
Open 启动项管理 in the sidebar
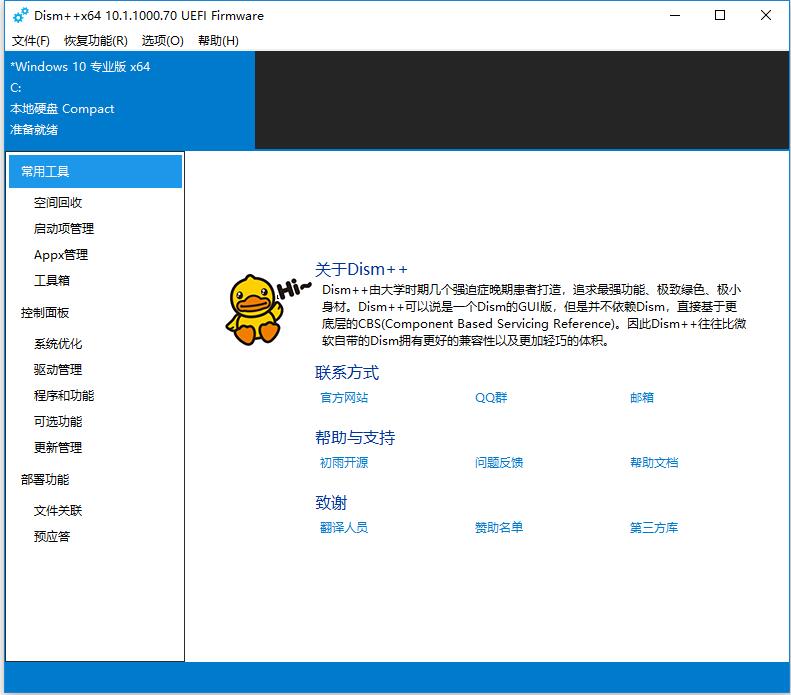[x=64, y=229]
